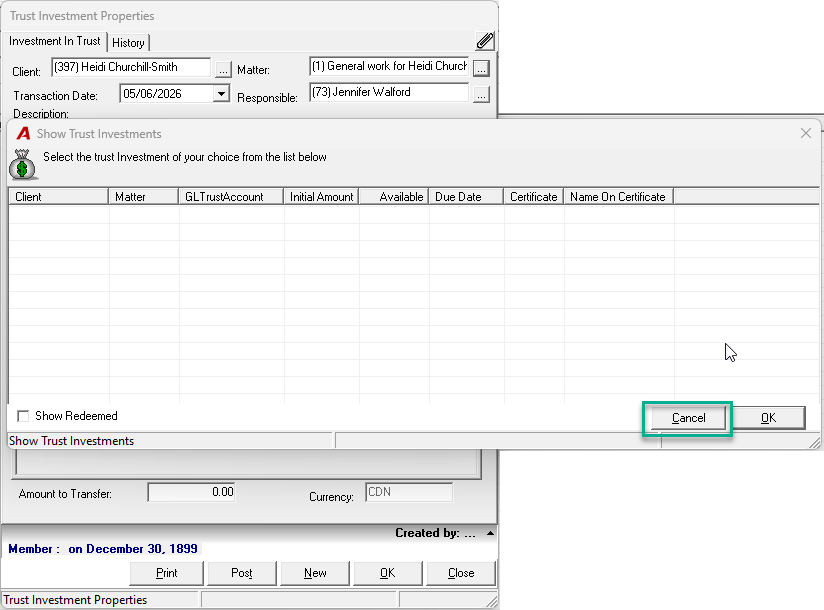The height and width of the screenshot is (610, 824).
Task: Click the New button
Action: coord(315,573)
